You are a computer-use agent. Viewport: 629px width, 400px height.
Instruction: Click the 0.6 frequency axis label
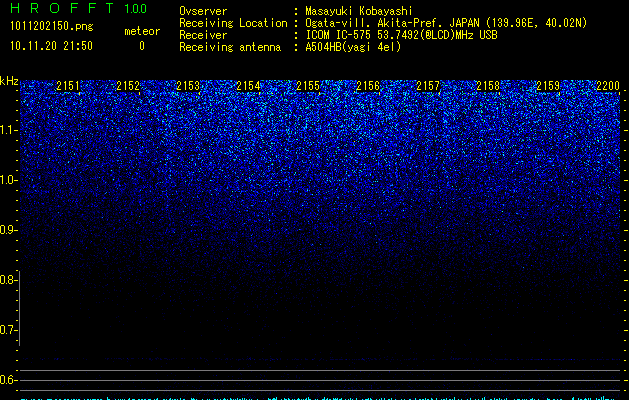click(x=8, y=380)
